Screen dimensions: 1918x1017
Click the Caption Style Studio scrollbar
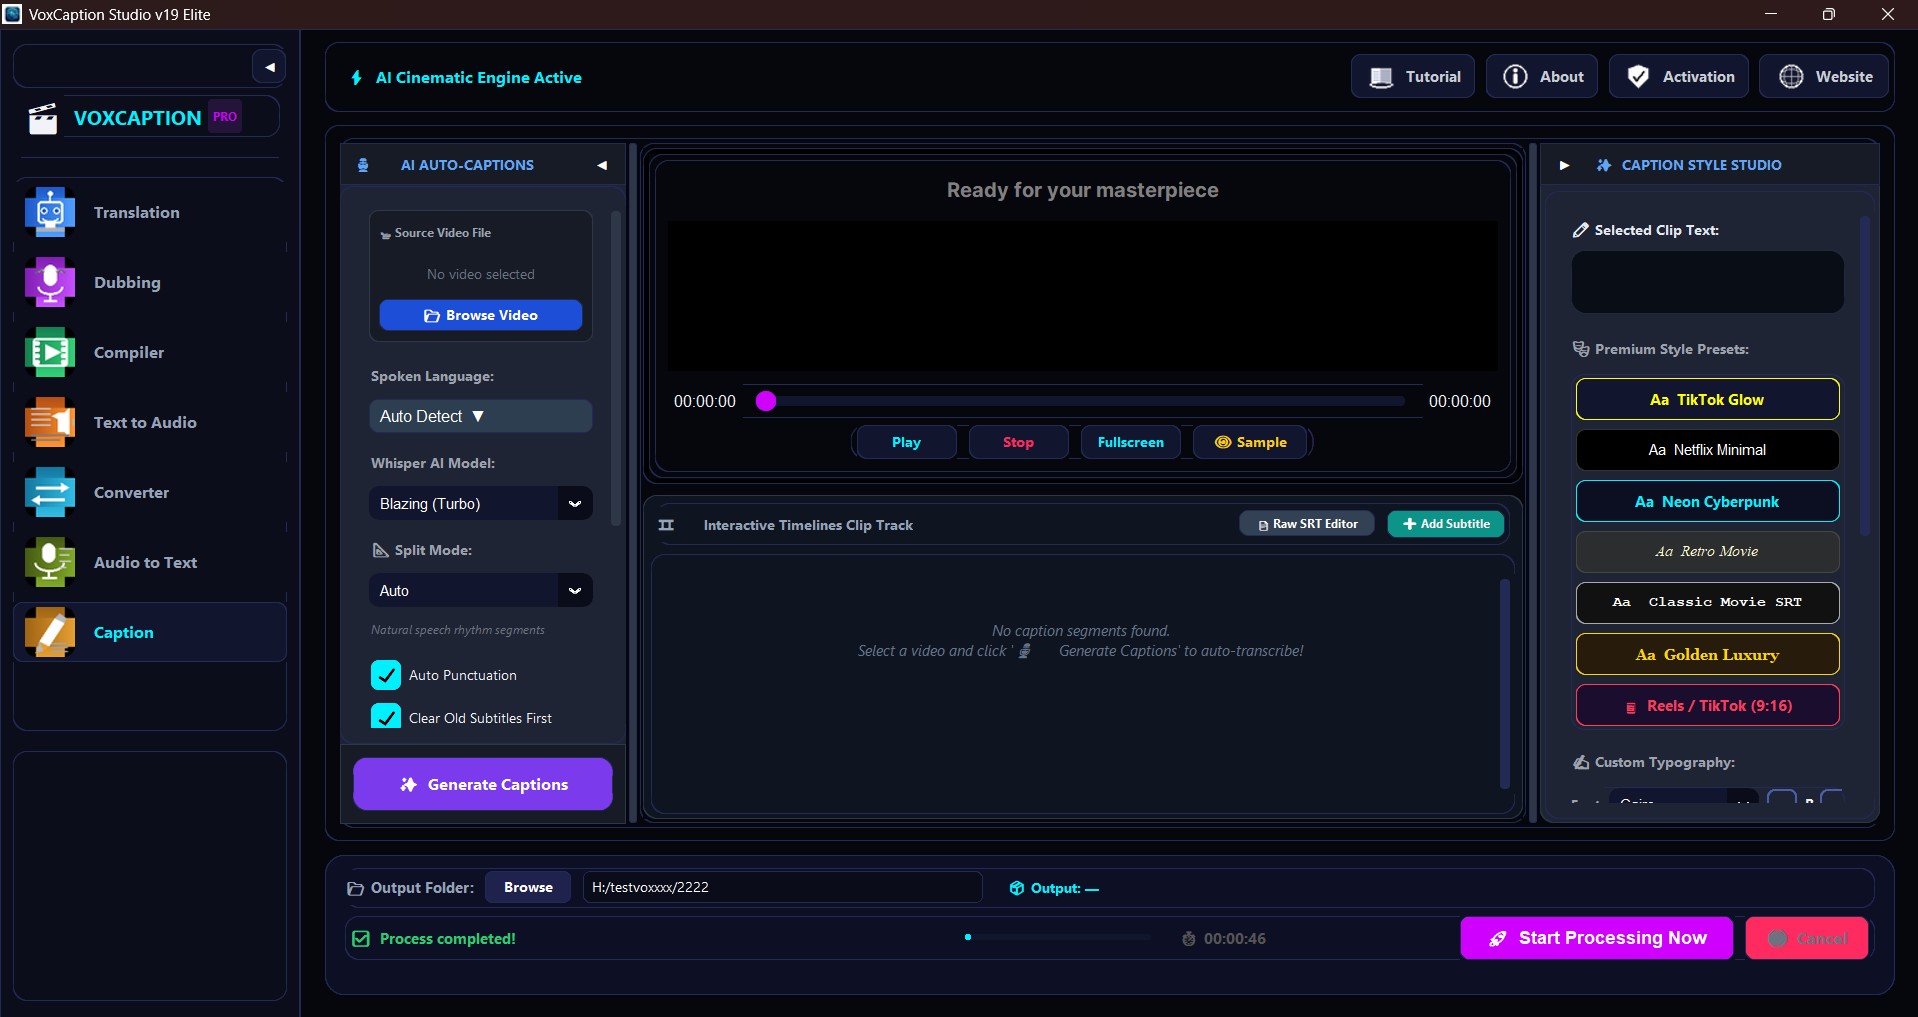pos(1864,376)
